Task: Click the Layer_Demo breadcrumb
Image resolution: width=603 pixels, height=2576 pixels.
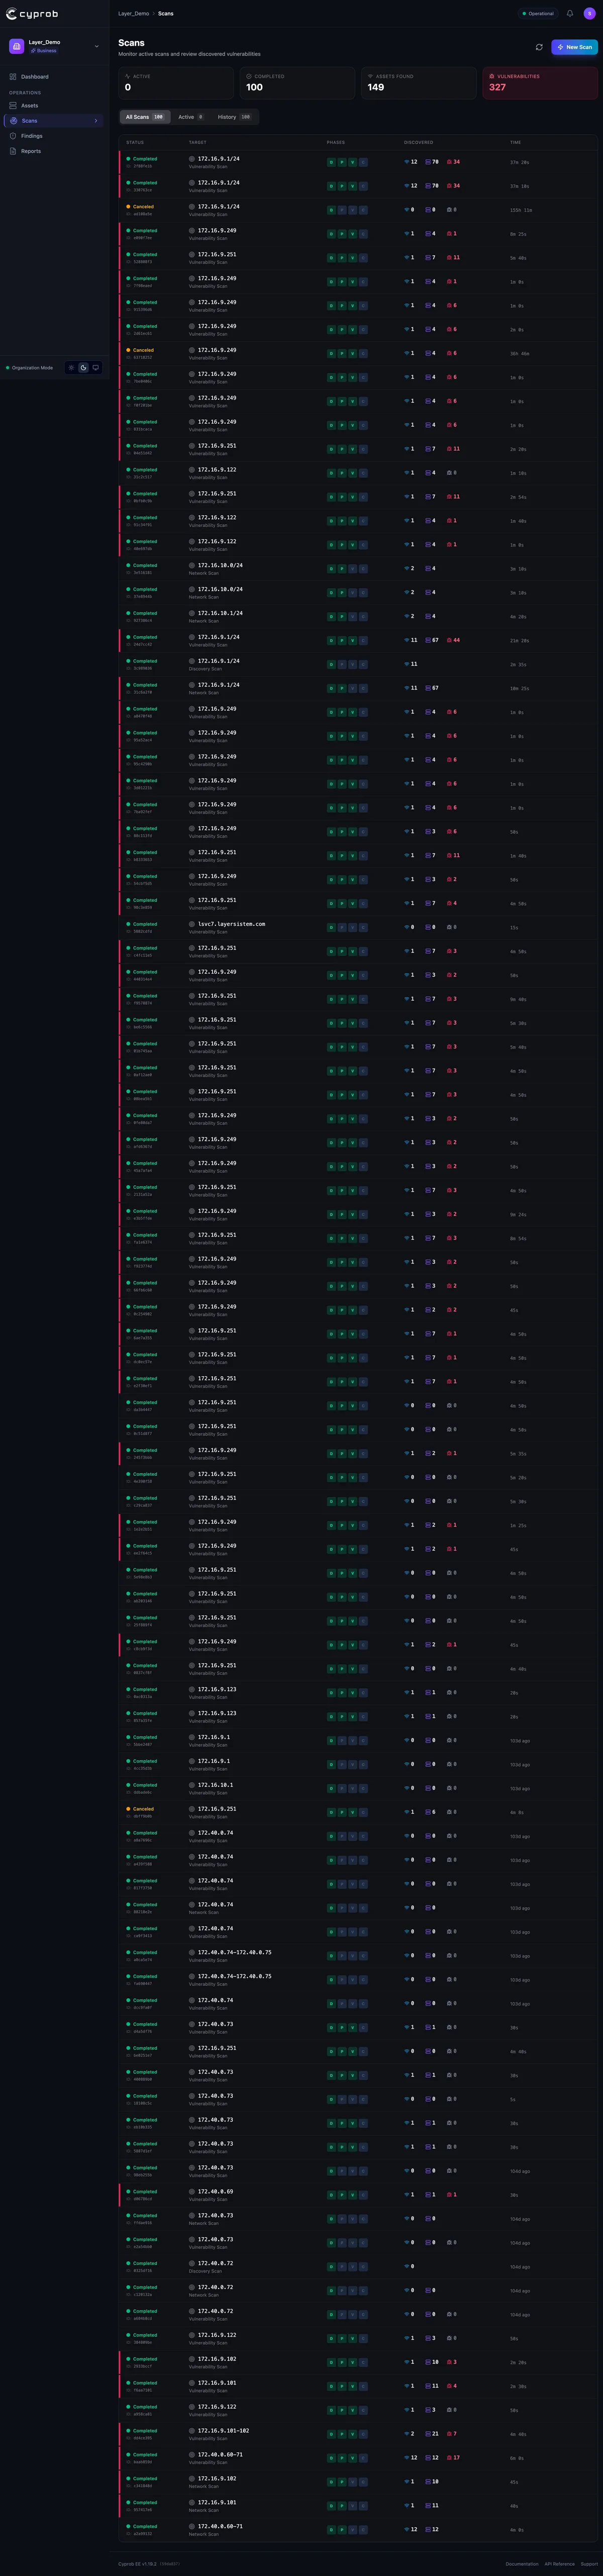Action: (x=134, y=14)
